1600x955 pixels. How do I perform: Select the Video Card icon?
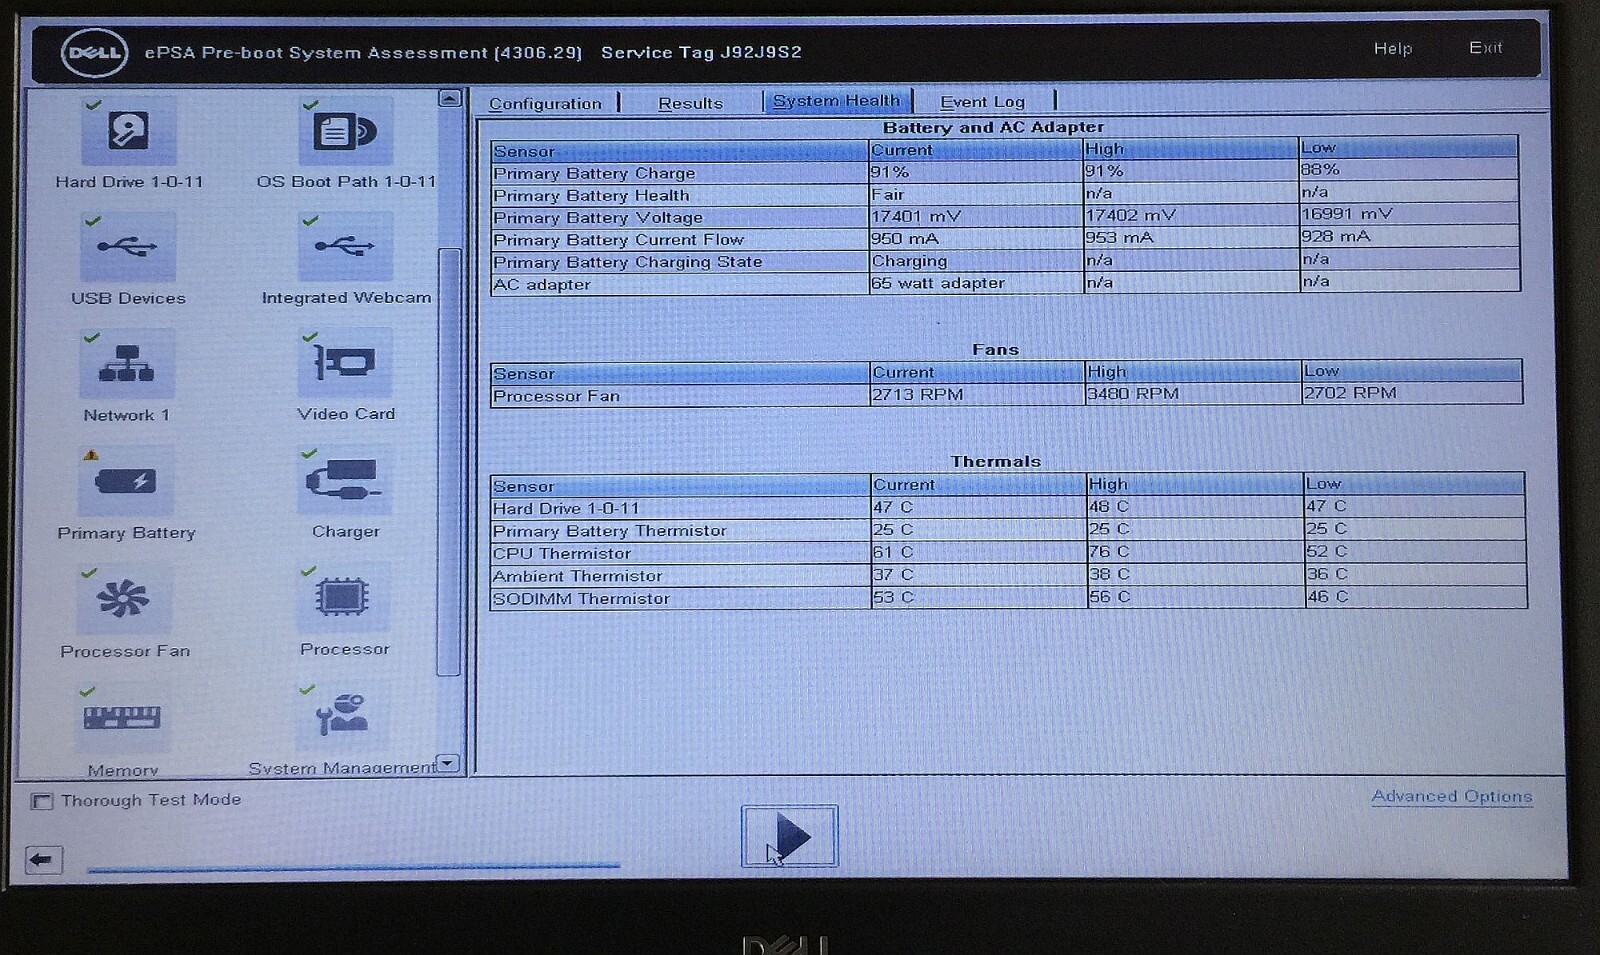pos(345,363)
